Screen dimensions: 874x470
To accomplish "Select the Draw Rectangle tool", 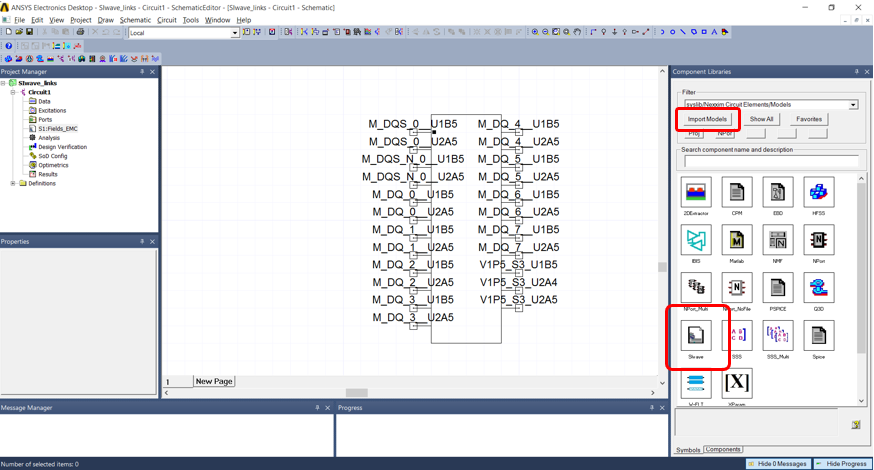I will 704,32.
